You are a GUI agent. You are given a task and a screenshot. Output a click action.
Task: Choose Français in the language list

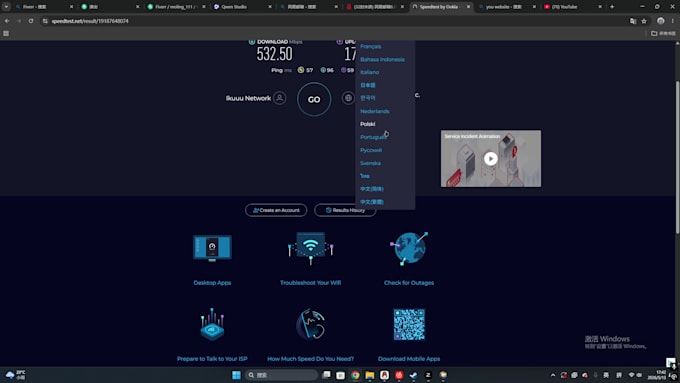[x=371, y=46]
